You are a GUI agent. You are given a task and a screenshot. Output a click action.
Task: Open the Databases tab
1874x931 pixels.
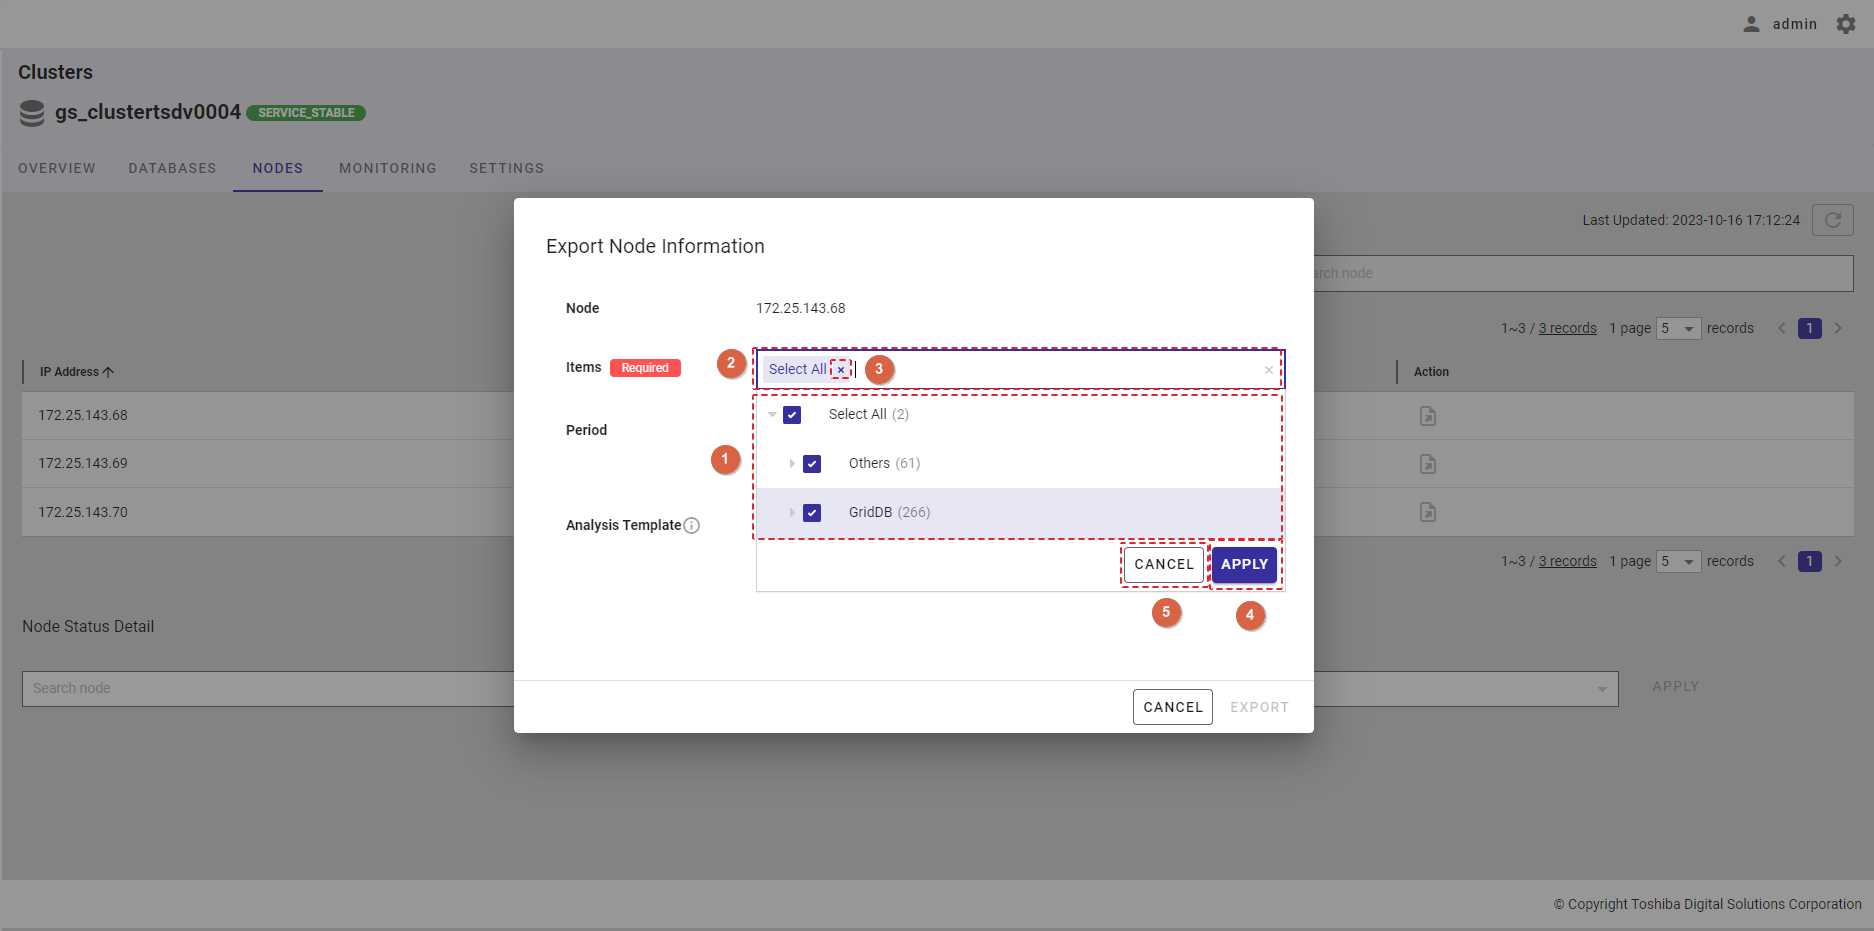[x=172, y=168]
